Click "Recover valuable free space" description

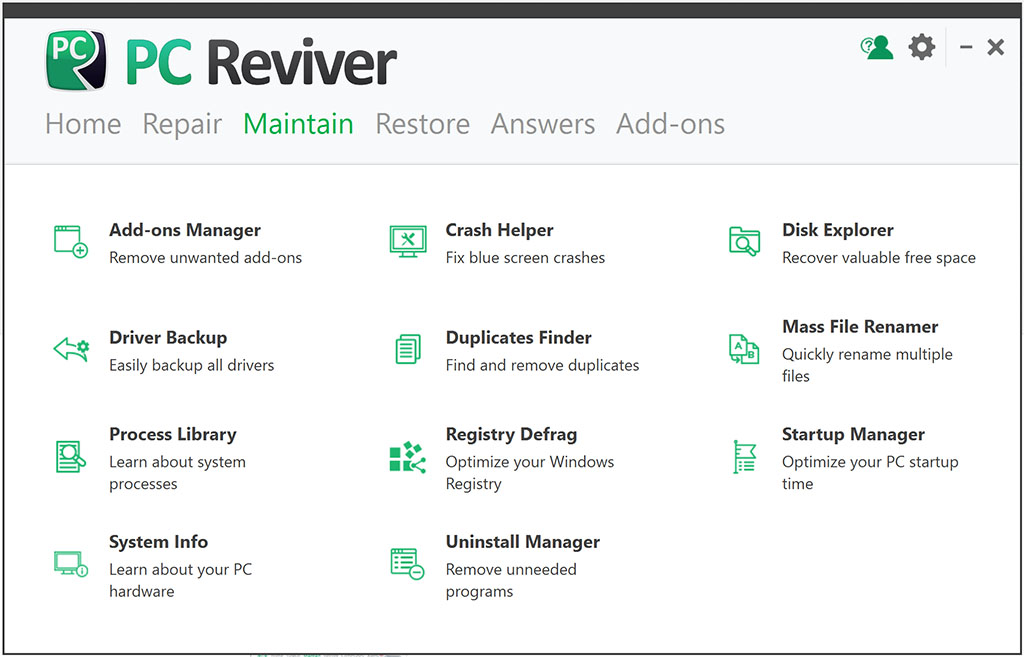pos(879,258)
